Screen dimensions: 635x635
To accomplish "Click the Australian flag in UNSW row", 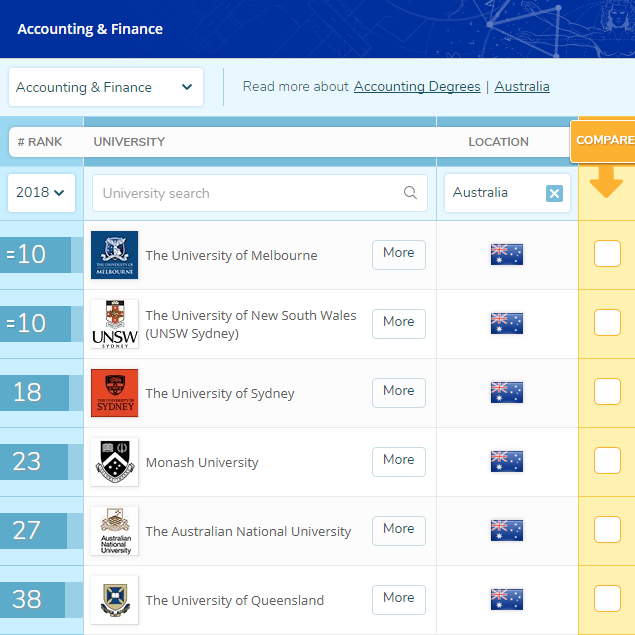I will coord(507,323).
